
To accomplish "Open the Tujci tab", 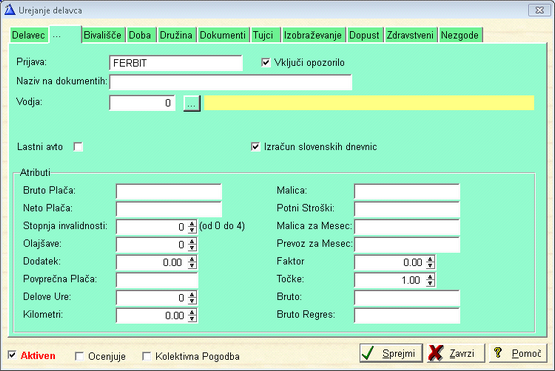I will [265, 35].
